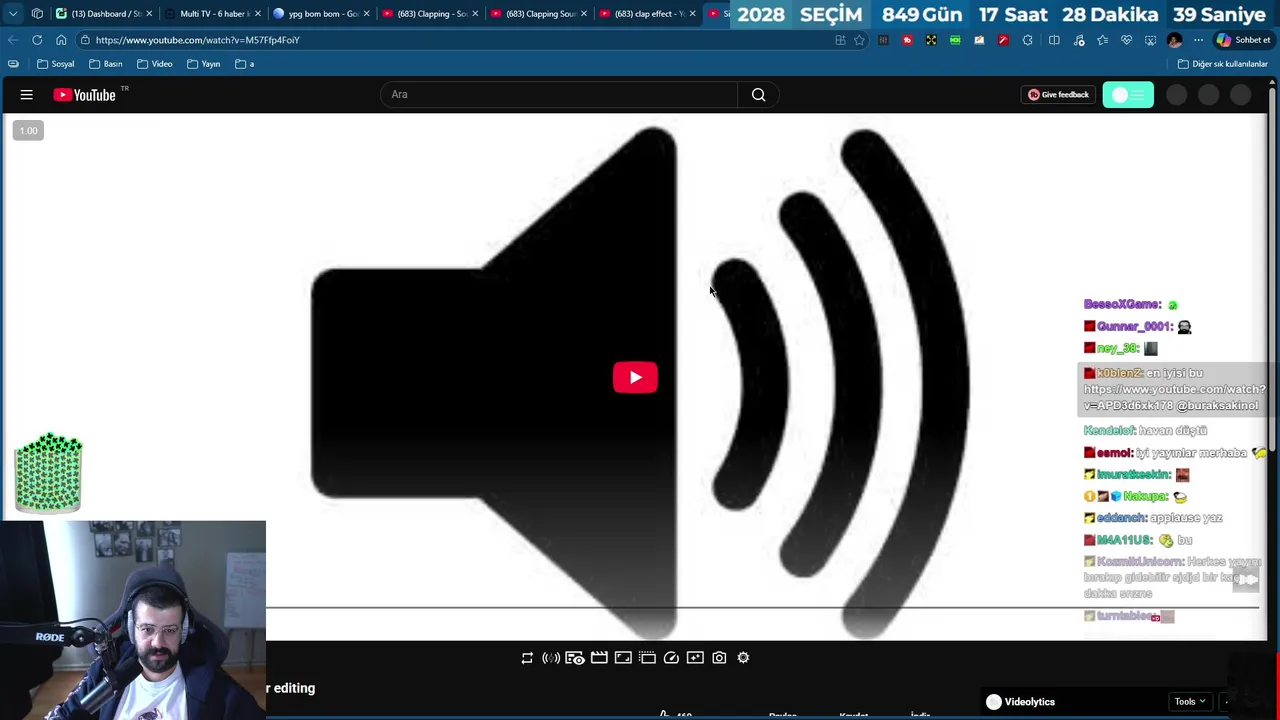Image resolution: width=1280 pixels, height=720 pixels.
Task: Open the favorites list star icon
Action: pyautogui.click(x=1102, y=40)
